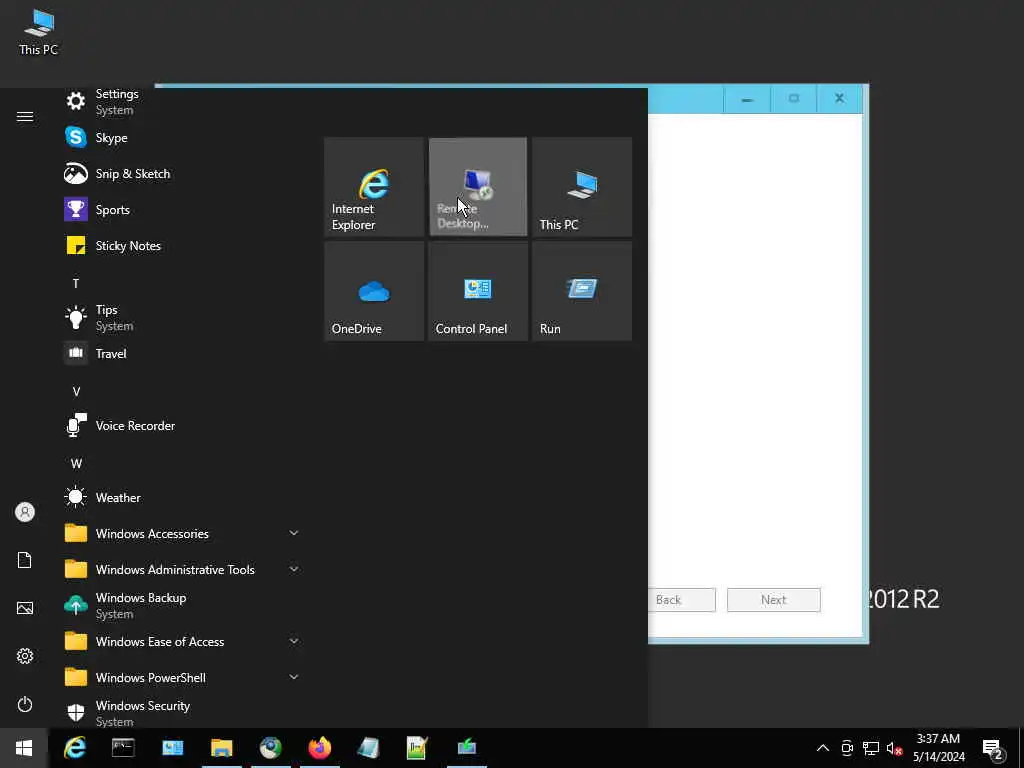Open the Weather app
The width and height of the screenshot is (1024, 768).
(180, 498)
